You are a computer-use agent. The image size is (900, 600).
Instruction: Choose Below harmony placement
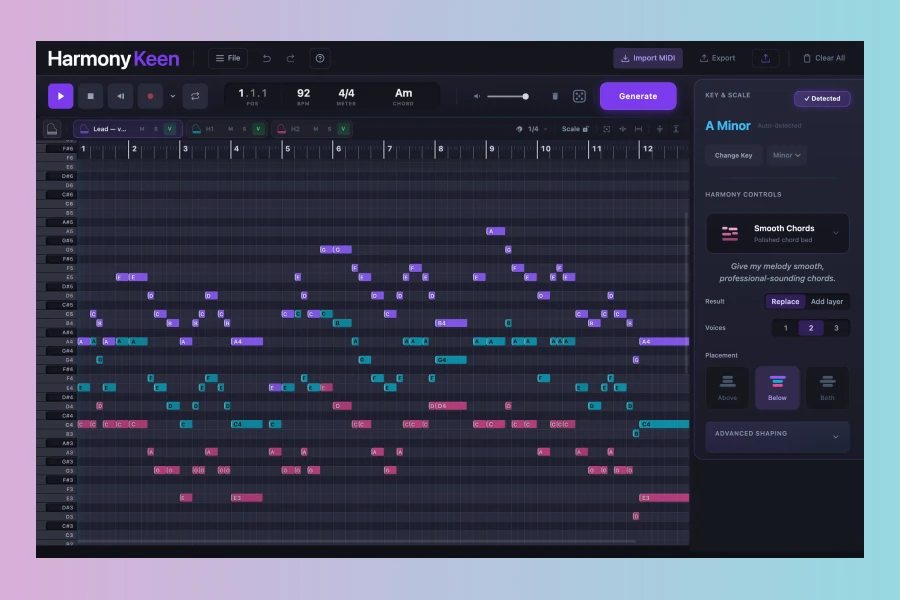(777, 388)
